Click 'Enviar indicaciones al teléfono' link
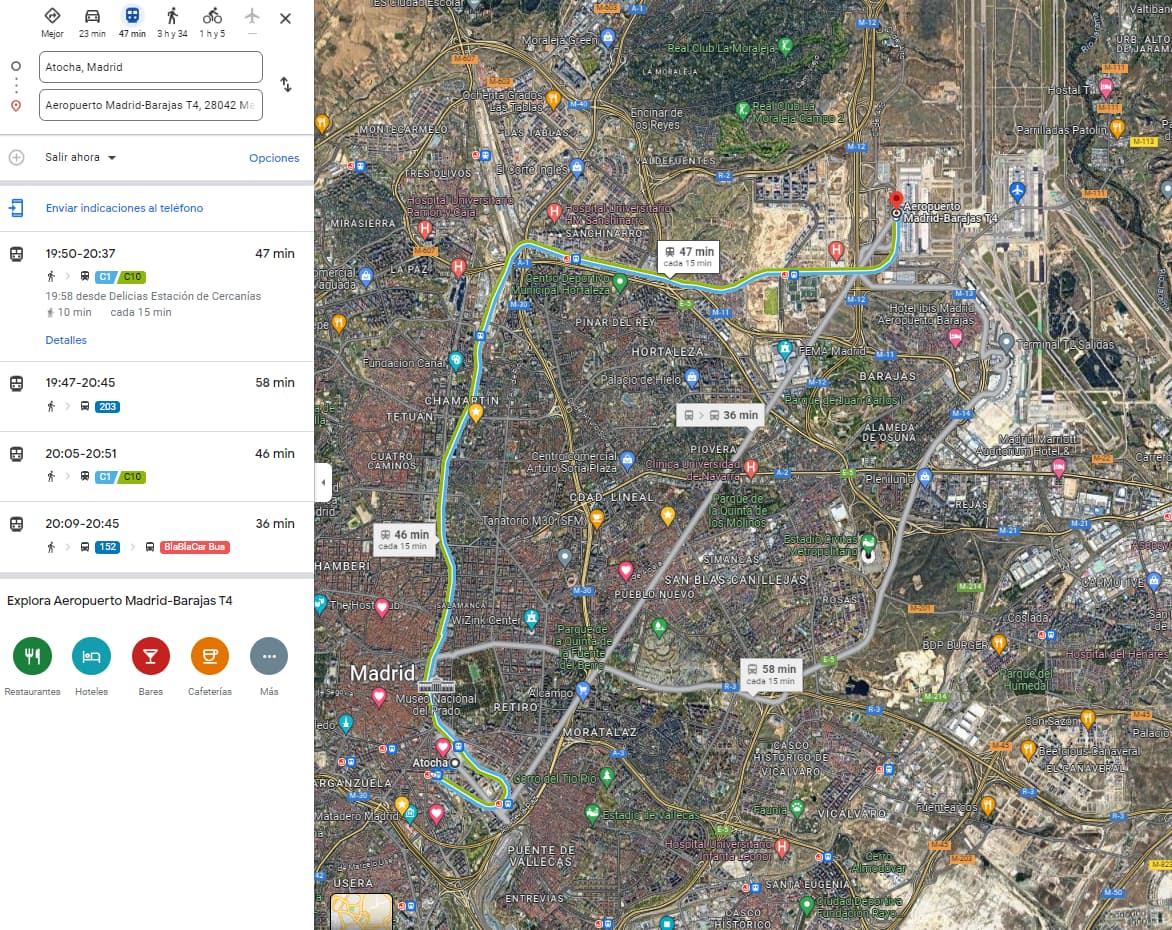Screen dimensions: 1172x930 (x=124, y=208)
